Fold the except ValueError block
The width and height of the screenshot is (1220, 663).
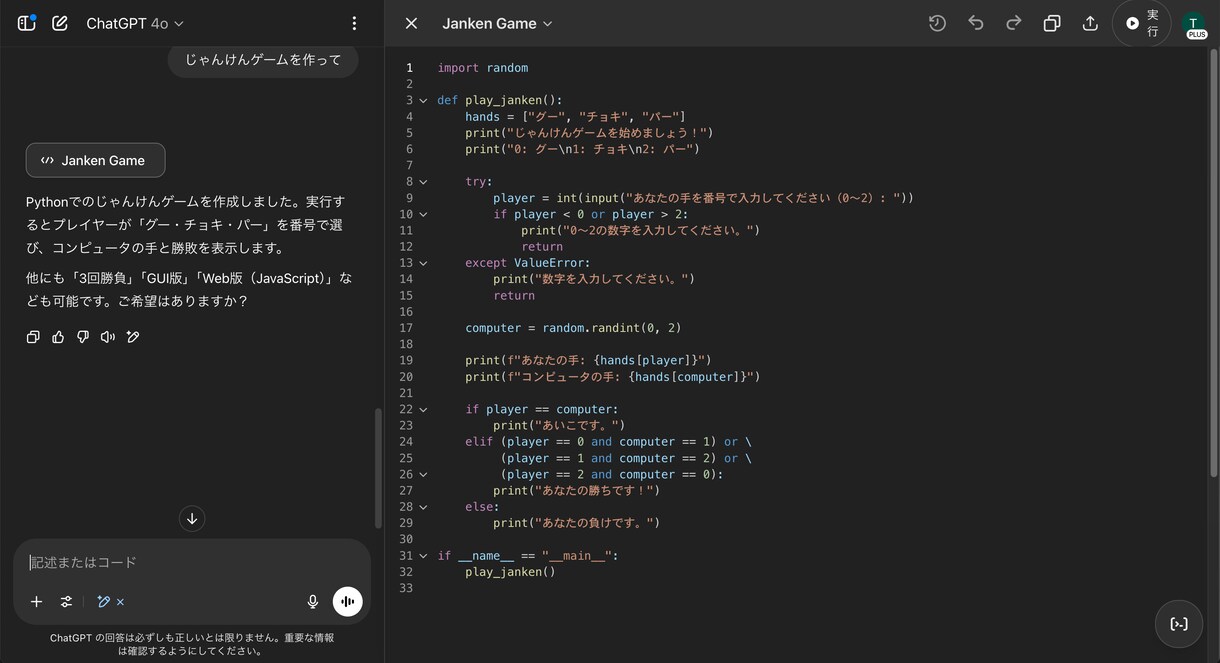(x=423, y=263)
